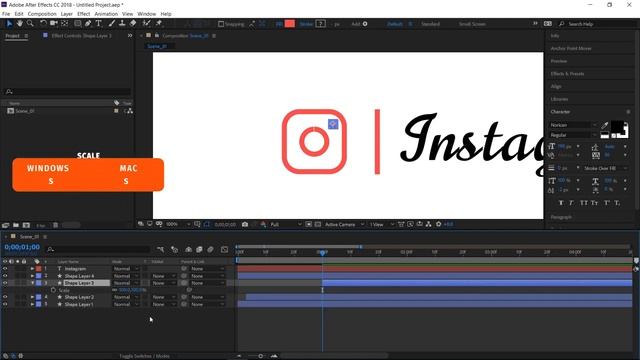Click the timeline layer search field
640x360 pixels.
point(98,249)
